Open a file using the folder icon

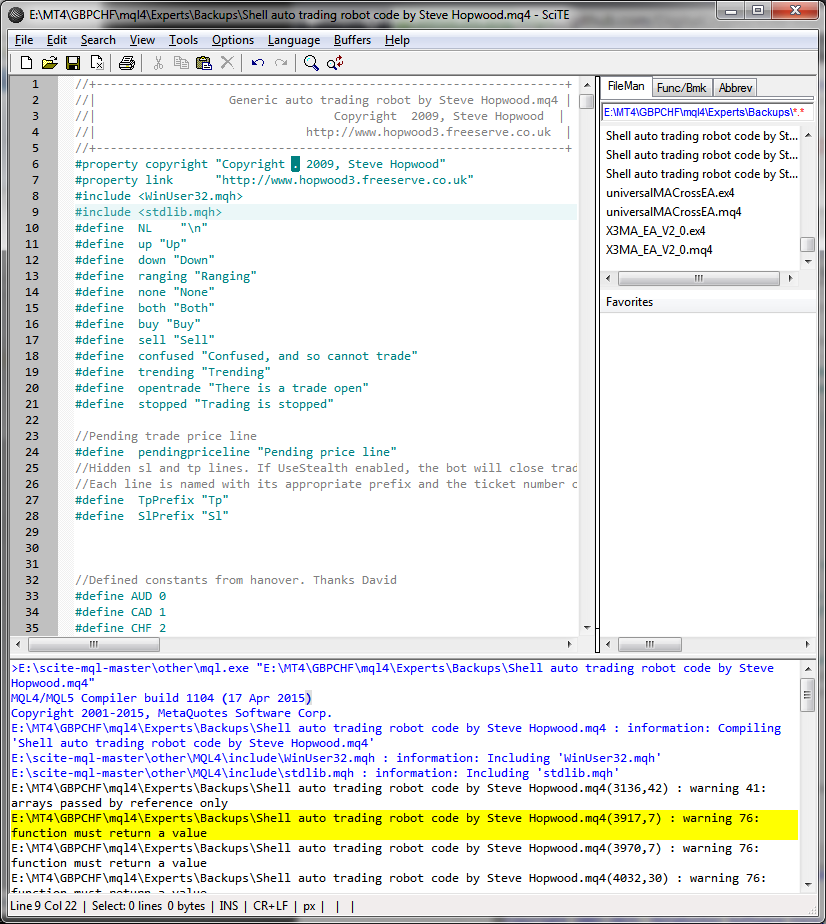click(x=49, y=62)
